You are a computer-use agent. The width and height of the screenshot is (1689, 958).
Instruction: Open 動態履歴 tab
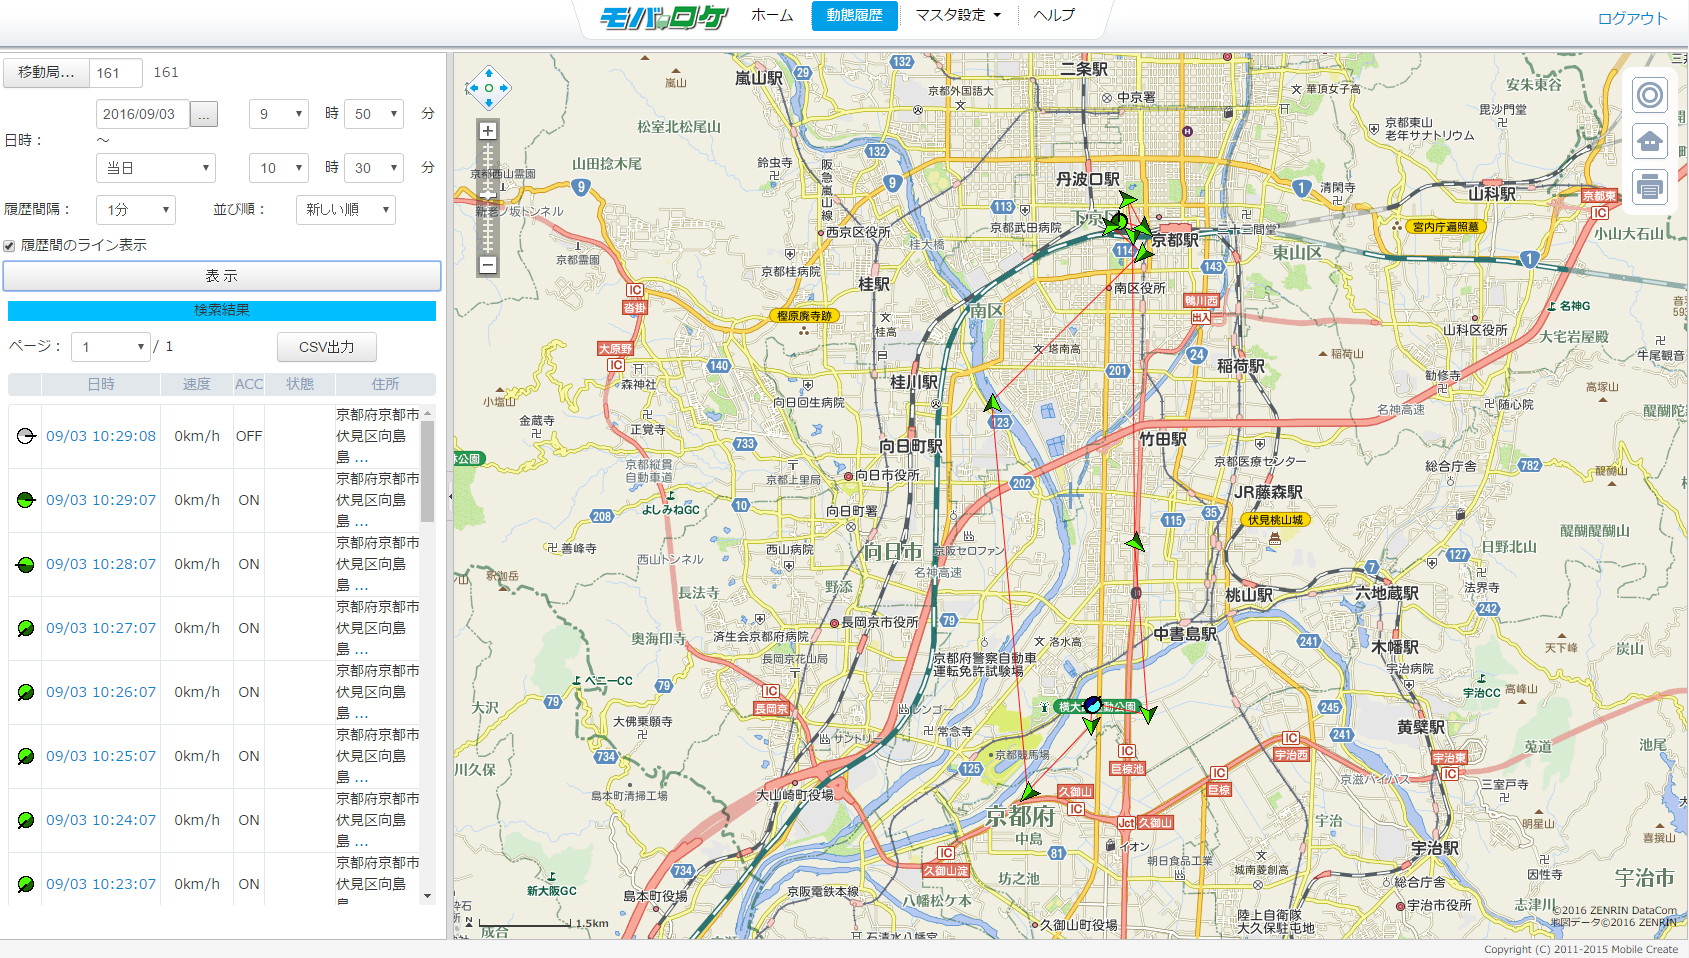(x=854, y=16)
